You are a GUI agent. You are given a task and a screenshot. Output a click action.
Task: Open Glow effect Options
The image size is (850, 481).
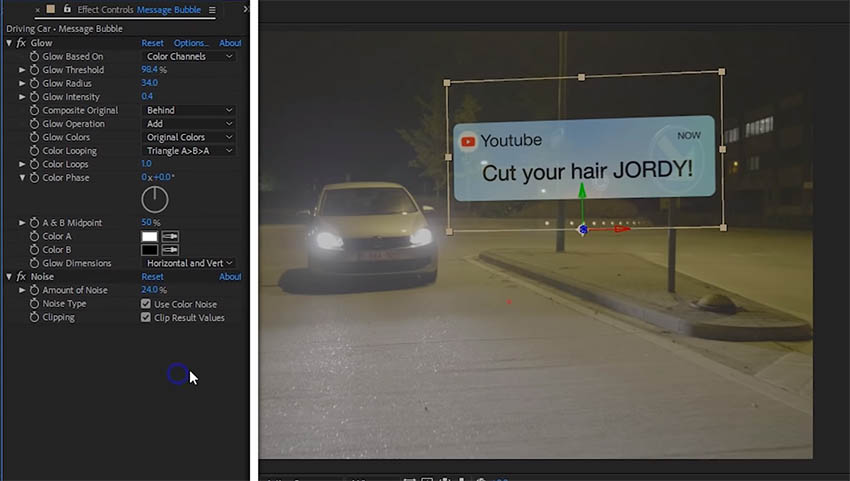pos(191,43)
